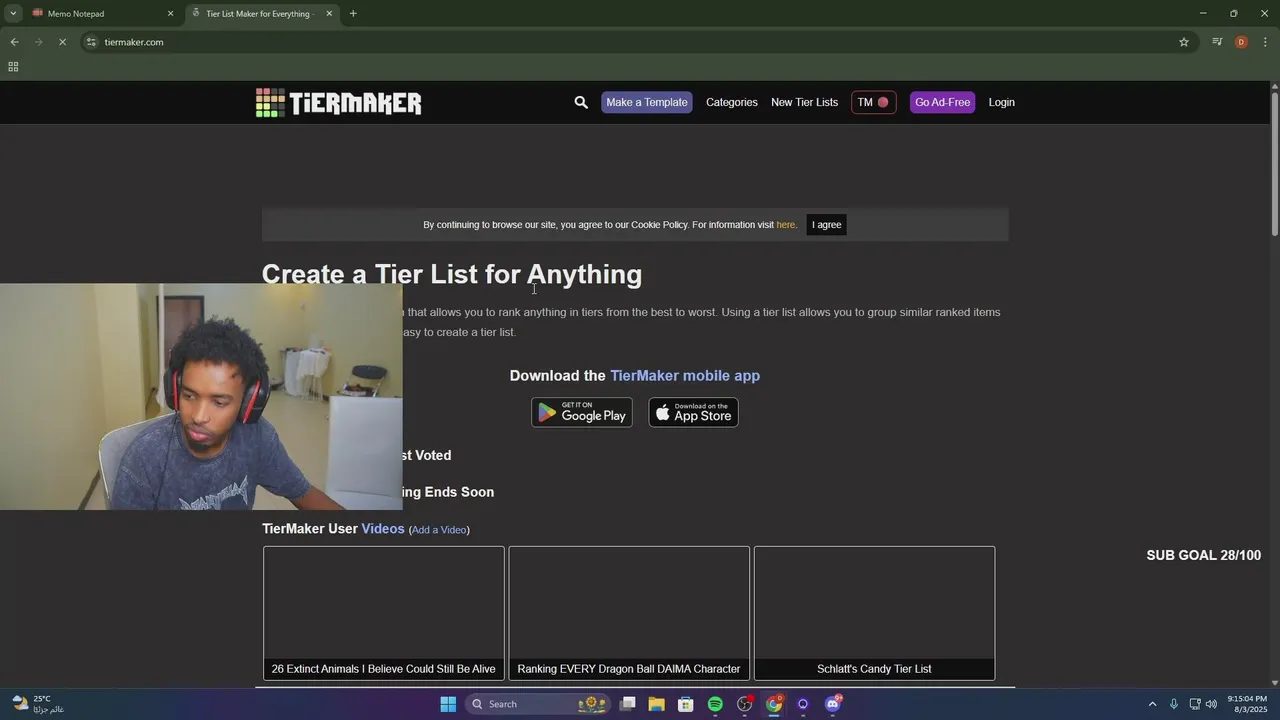The height and width of the screenshot is (720, 1280).
Task: Click the I agree cookie button
Action: coord(826,225)
